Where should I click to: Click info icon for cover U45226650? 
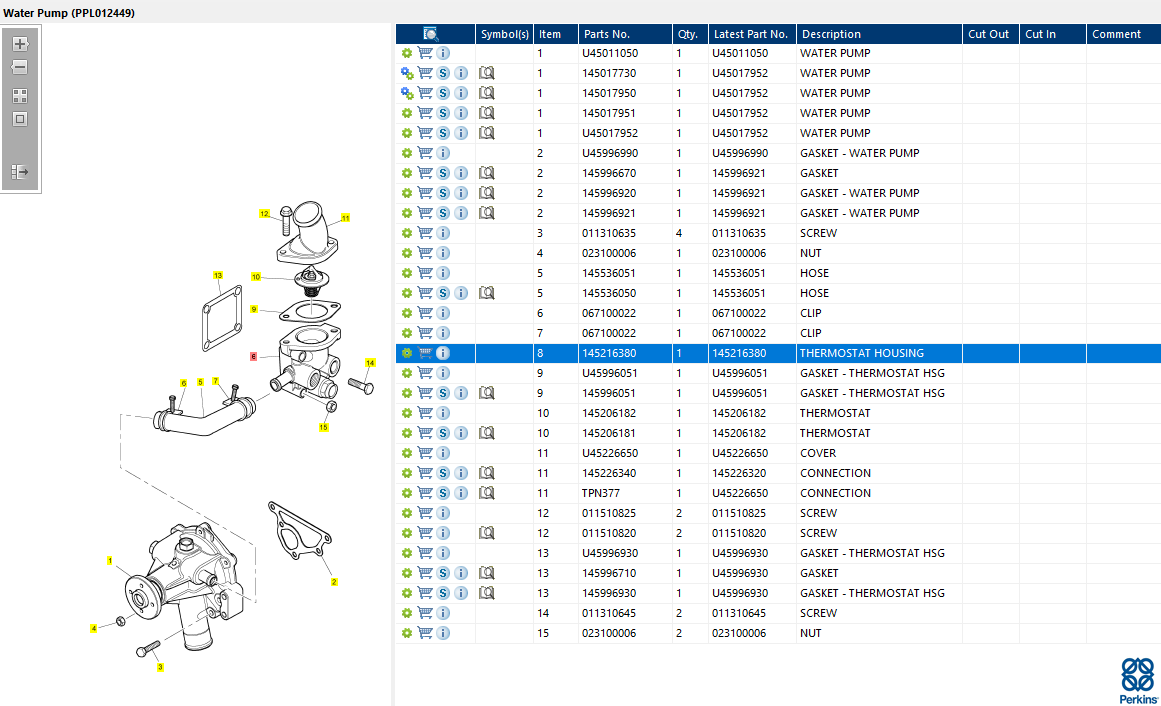coord(443,453)
